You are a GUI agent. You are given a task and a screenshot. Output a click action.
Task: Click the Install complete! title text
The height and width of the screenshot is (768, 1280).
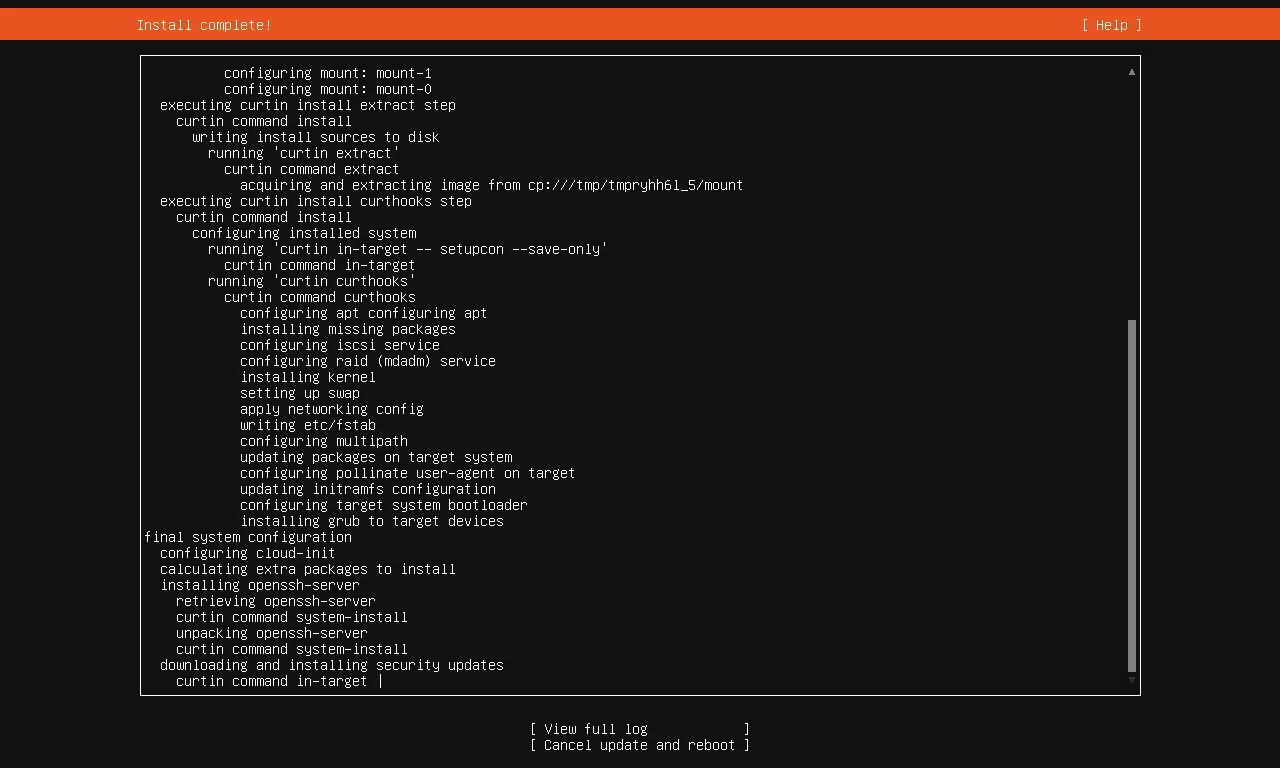(204, 25)
